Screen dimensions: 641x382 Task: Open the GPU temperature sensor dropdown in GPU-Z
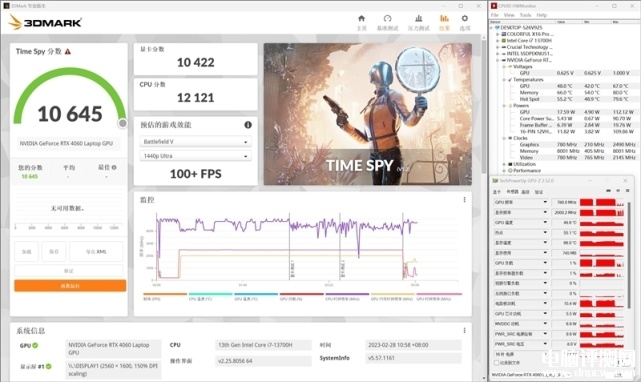click(545, 222)
